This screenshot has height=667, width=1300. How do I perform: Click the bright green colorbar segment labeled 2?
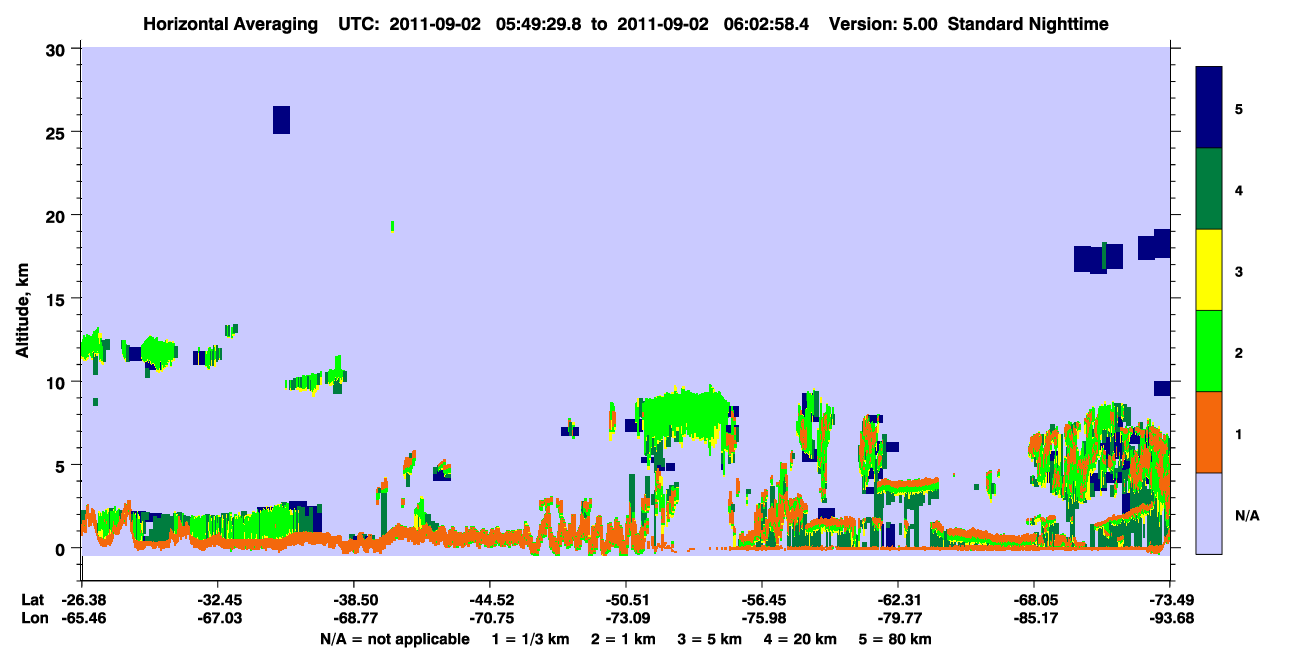(x=1209, y=351)
